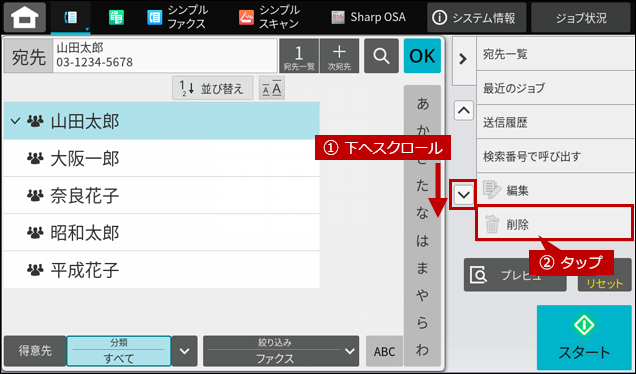Open the magnifier search icon
This screenshot has width=636, height=374.
(381, 56)
